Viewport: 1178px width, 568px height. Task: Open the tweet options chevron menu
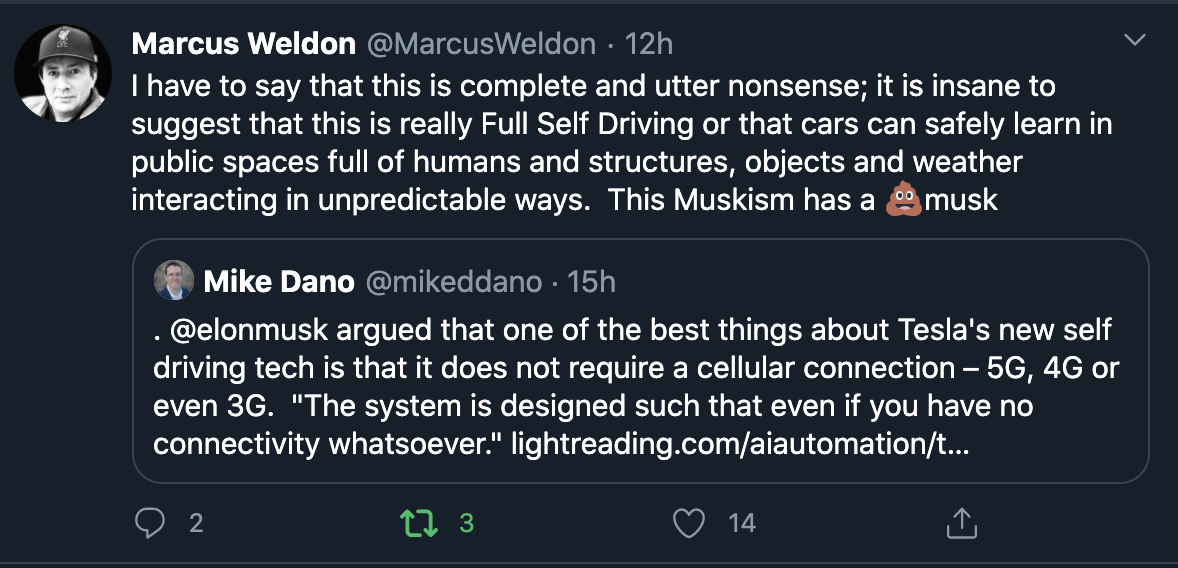pos(1135,41)
